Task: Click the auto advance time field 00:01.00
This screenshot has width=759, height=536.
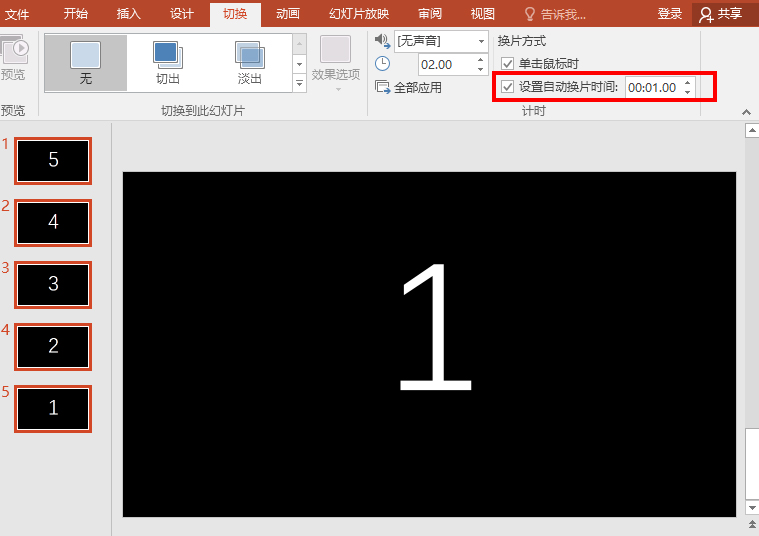Action: [653, 88]
